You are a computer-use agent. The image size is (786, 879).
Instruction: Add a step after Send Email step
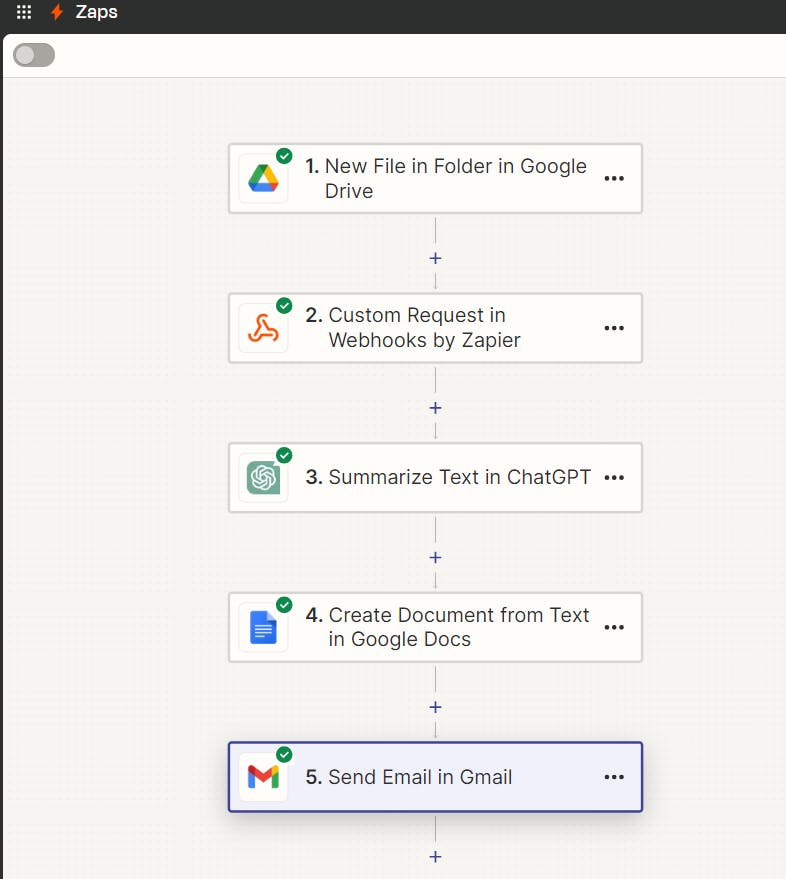tap(435, 856)
